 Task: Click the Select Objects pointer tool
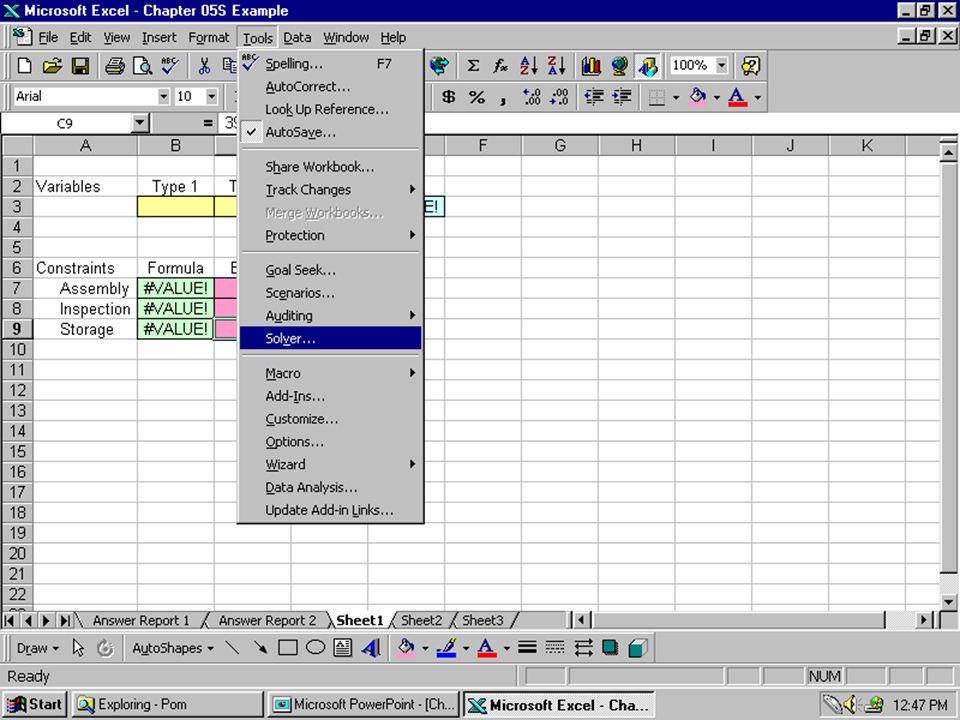[x=78, y=648]
